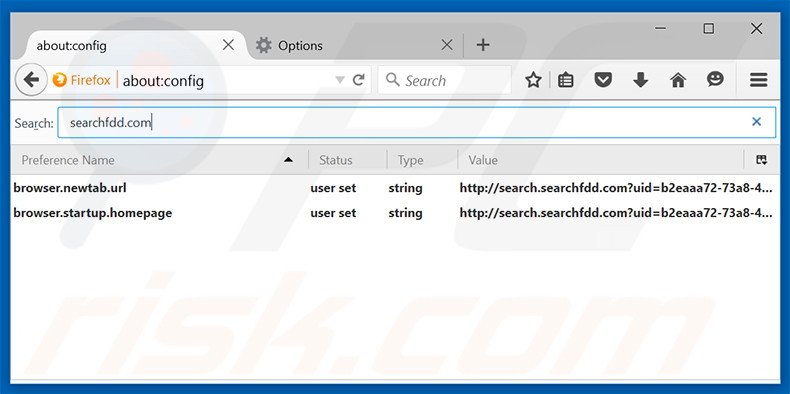This screenshot has width=790, height=394.
Task: Clear the searchfdd.com search text
Action: click(x=756, y=121)
